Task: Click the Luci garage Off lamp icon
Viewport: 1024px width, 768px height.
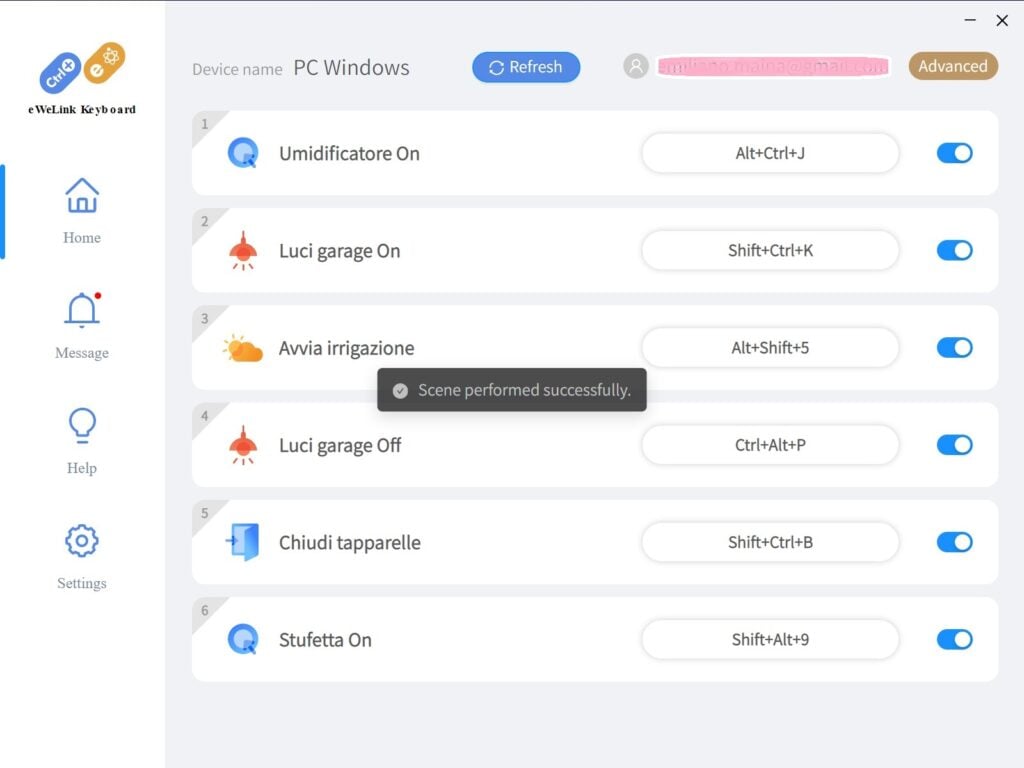Action: (243, 445)
